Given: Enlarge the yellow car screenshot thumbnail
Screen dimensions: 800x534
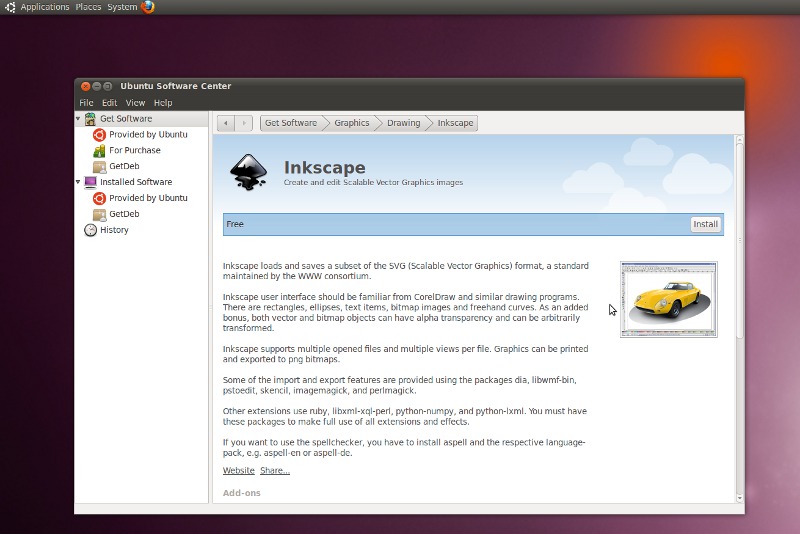Looking at the screenshot, I should [669, 299].
